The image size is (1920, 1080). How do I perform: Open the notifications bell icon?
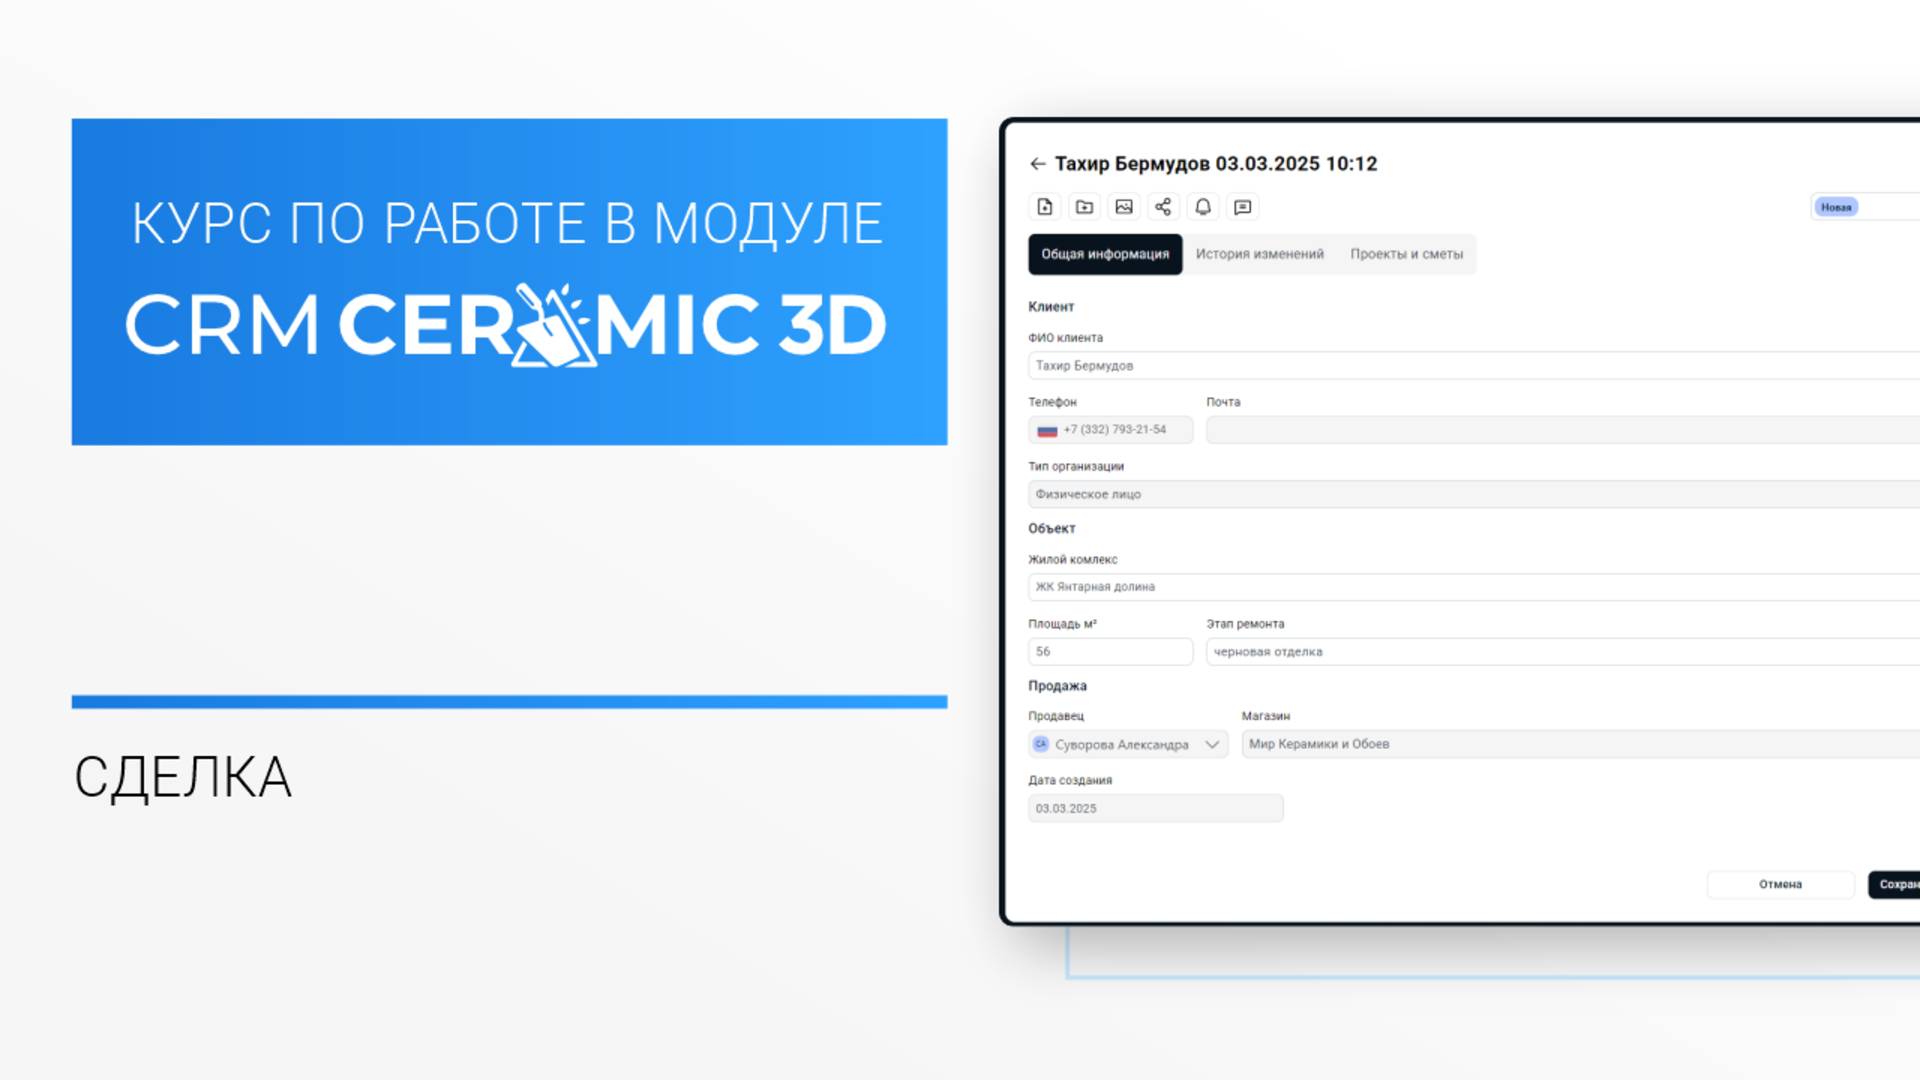1203,207
